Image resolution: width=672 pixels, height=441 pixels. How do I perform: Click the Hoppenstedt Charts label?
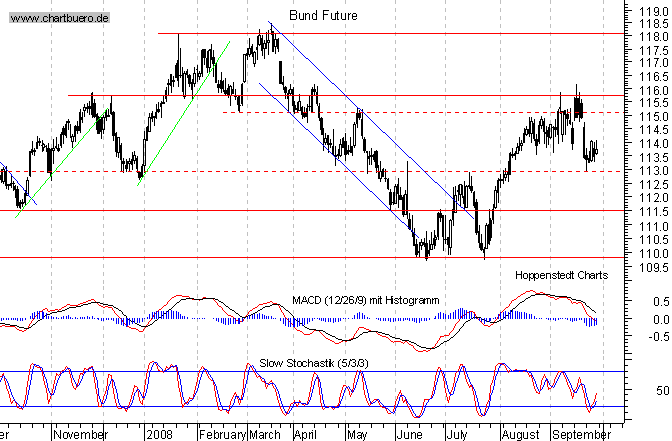555,275
